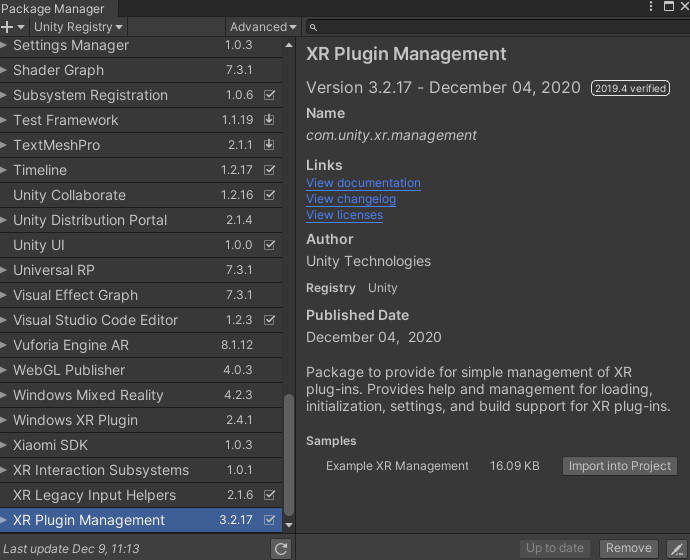Open the add package plus menu
The image size is (690, 560).
[12, 27]
